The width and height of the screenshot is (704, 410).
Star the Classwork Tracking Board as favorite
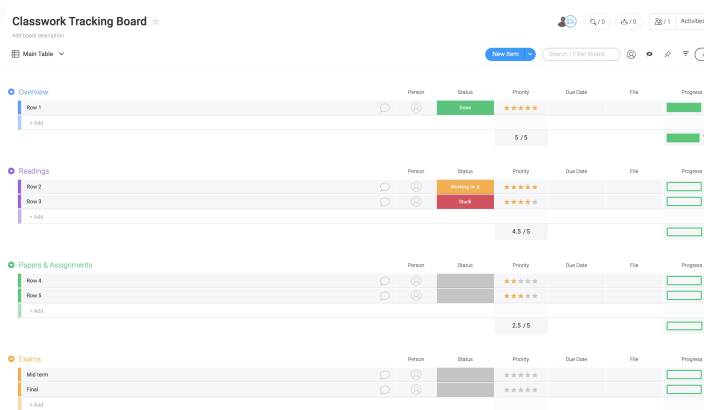click(x=155, y=22)
